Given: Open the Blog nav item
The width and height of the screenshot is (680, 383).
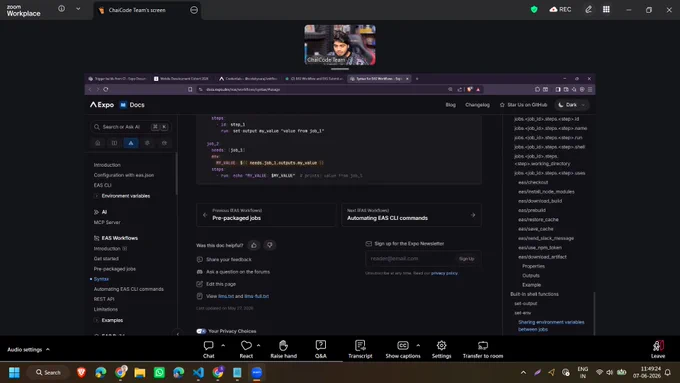Looking at the screenshot, I should [451, 105].
